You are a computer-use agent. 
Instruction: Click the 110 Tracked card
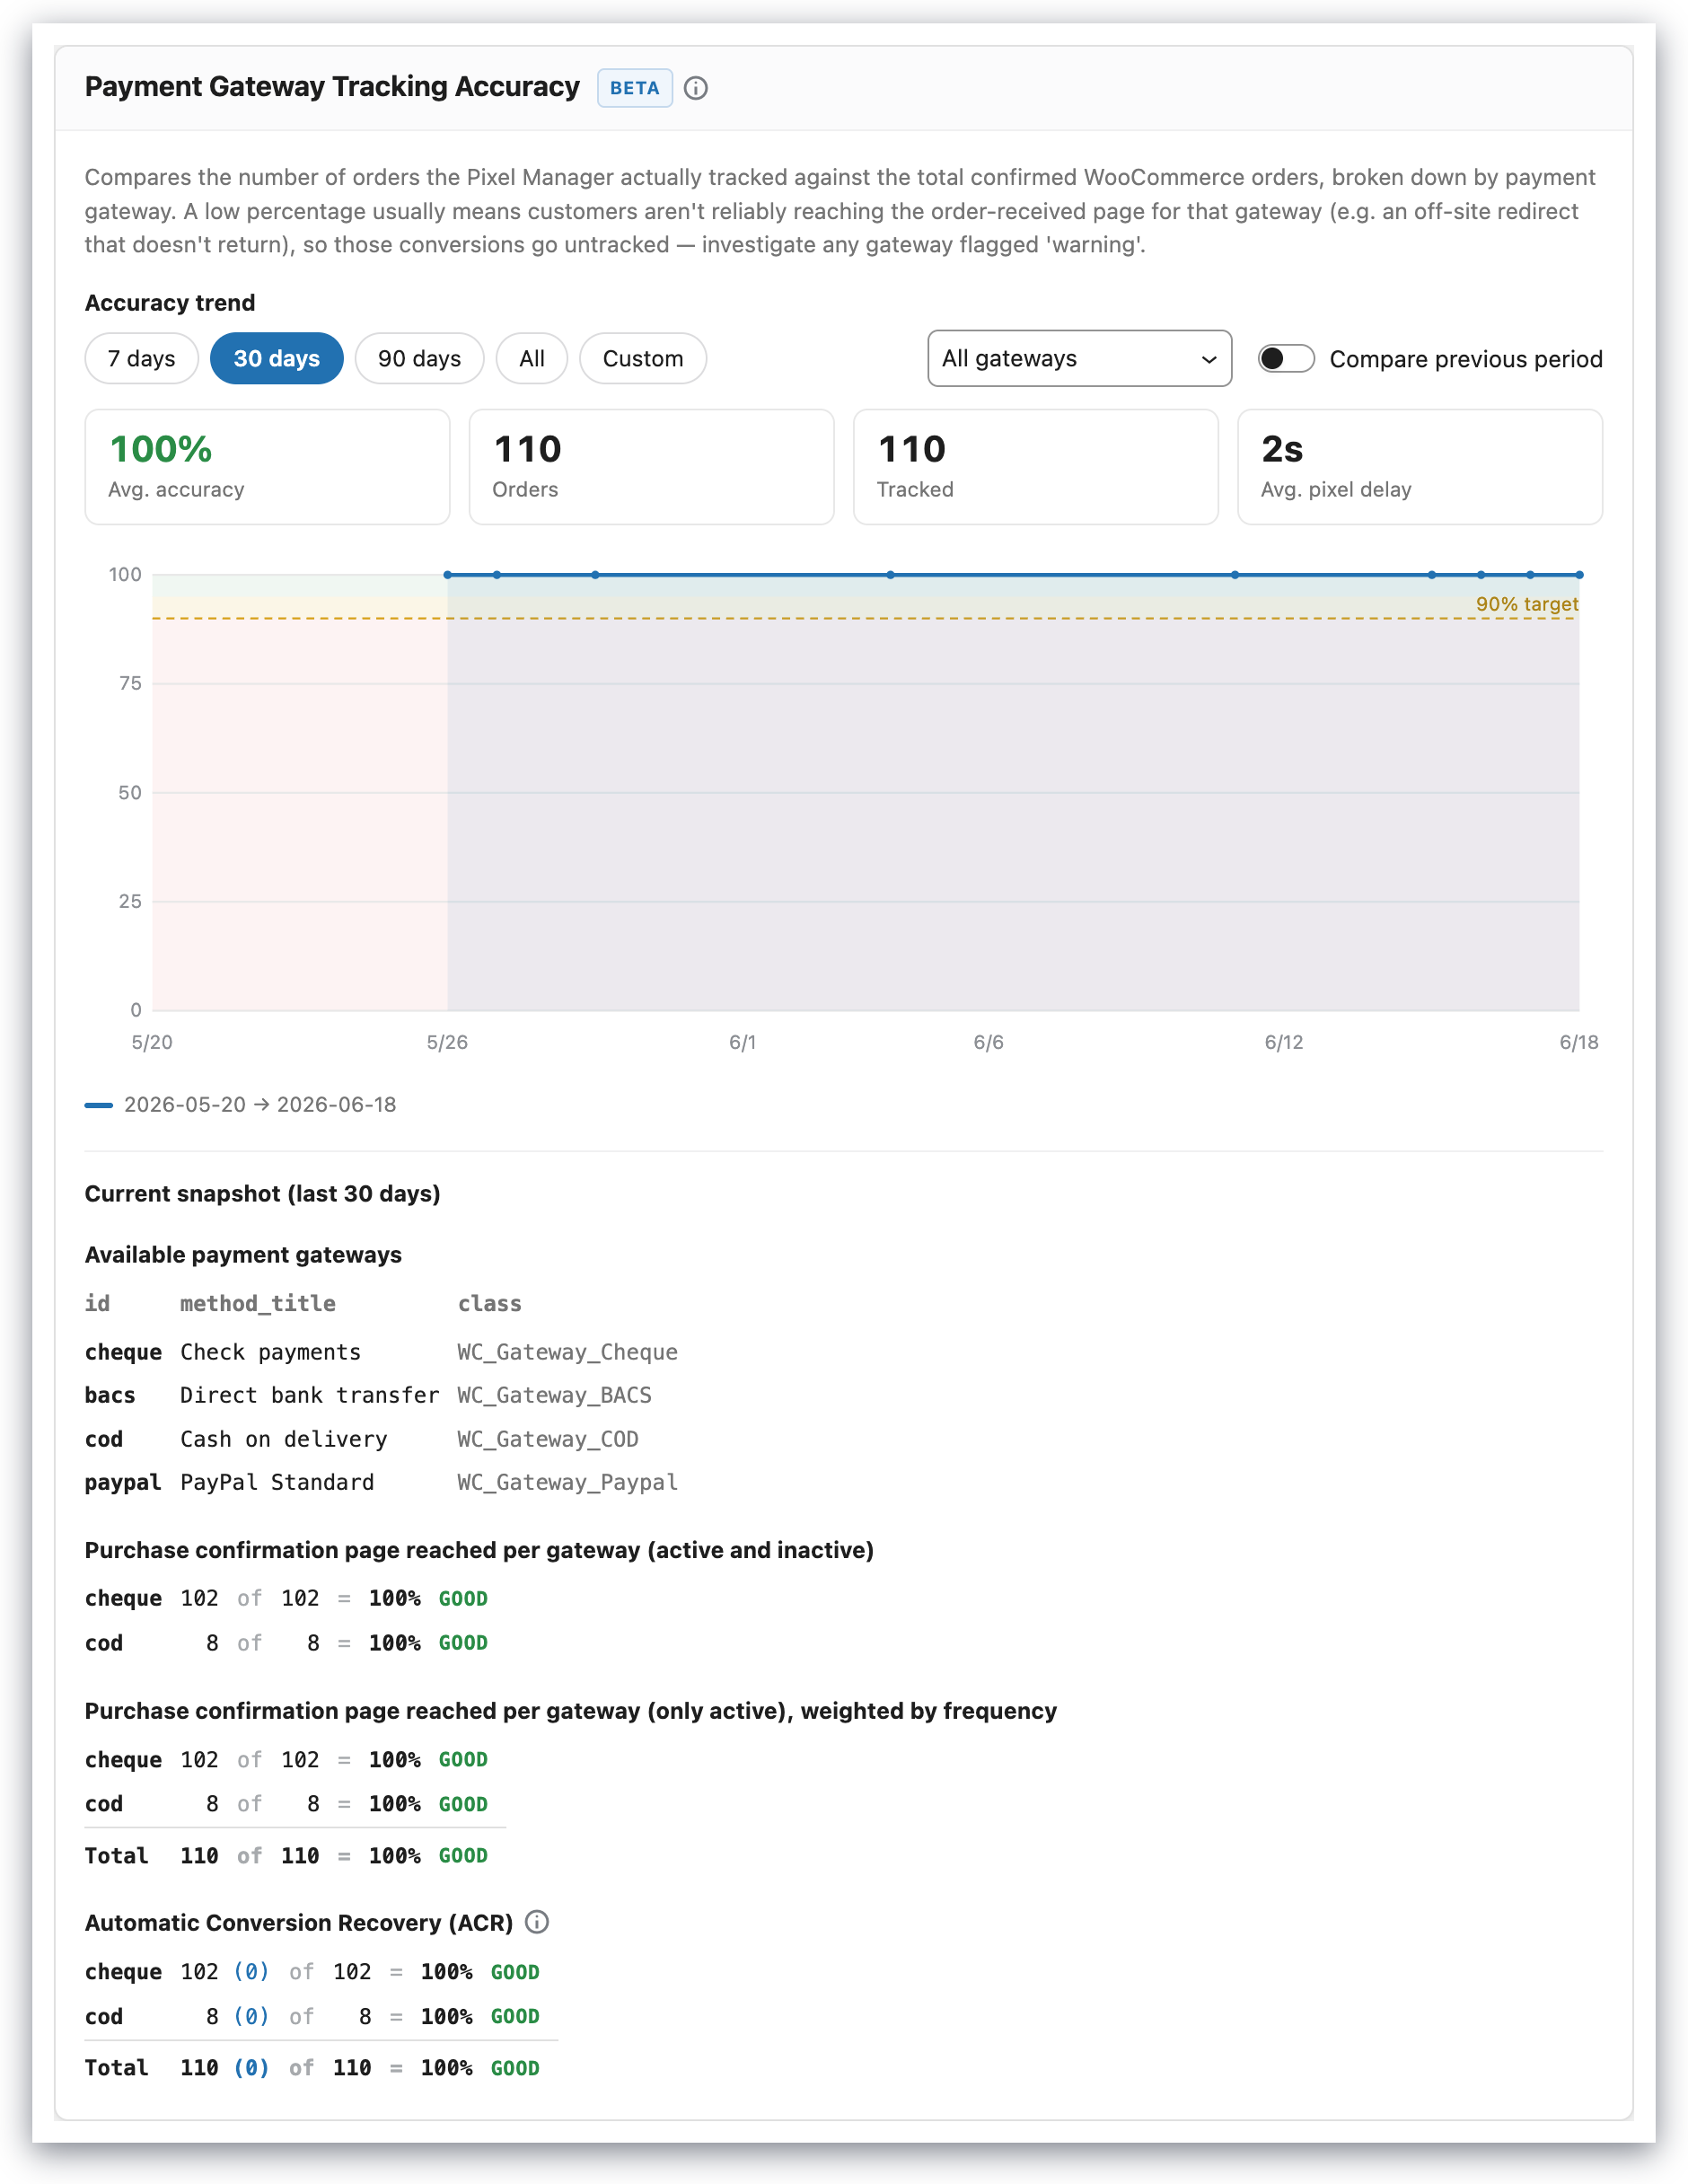[1035, 466]
